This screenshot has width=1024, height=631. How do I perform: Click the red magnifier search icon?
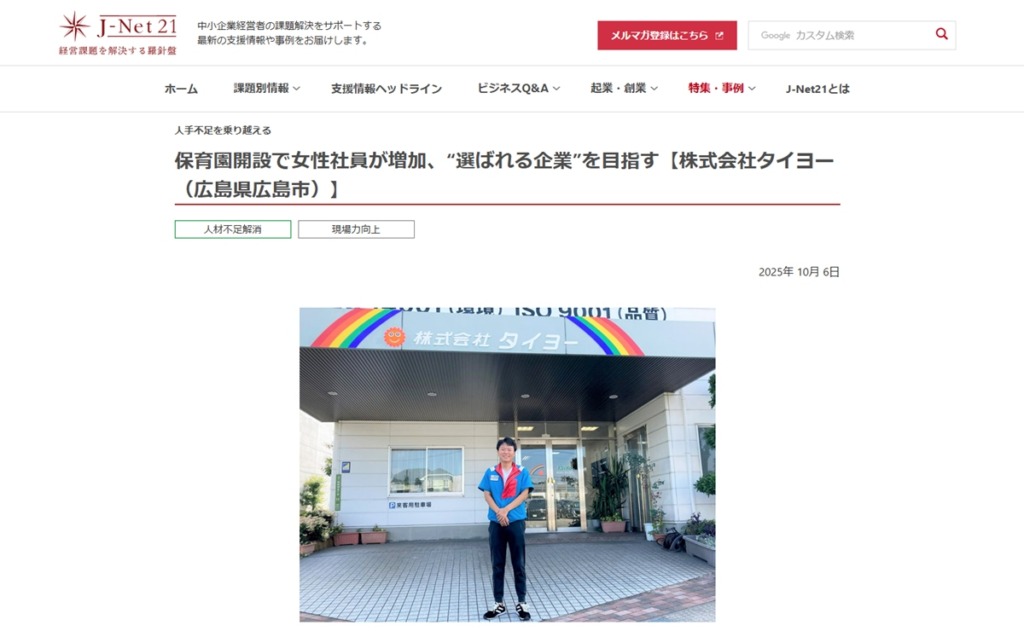tap(941, 34)
